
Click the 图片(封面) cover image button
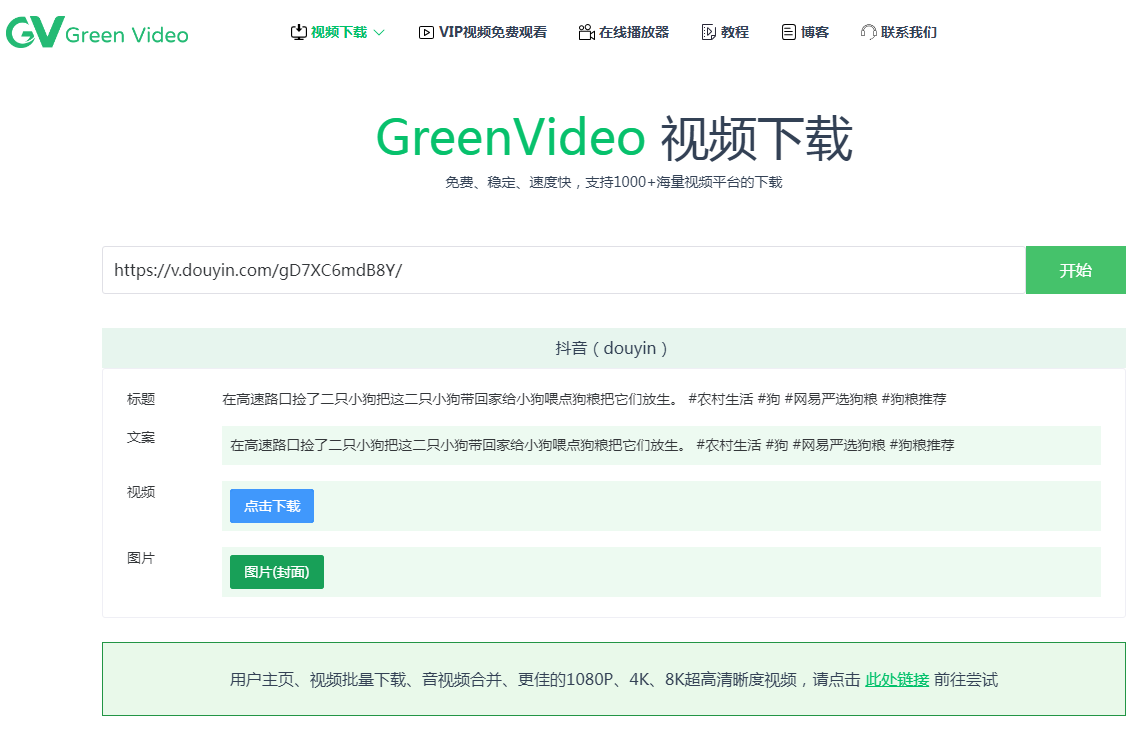click(276, 571)
